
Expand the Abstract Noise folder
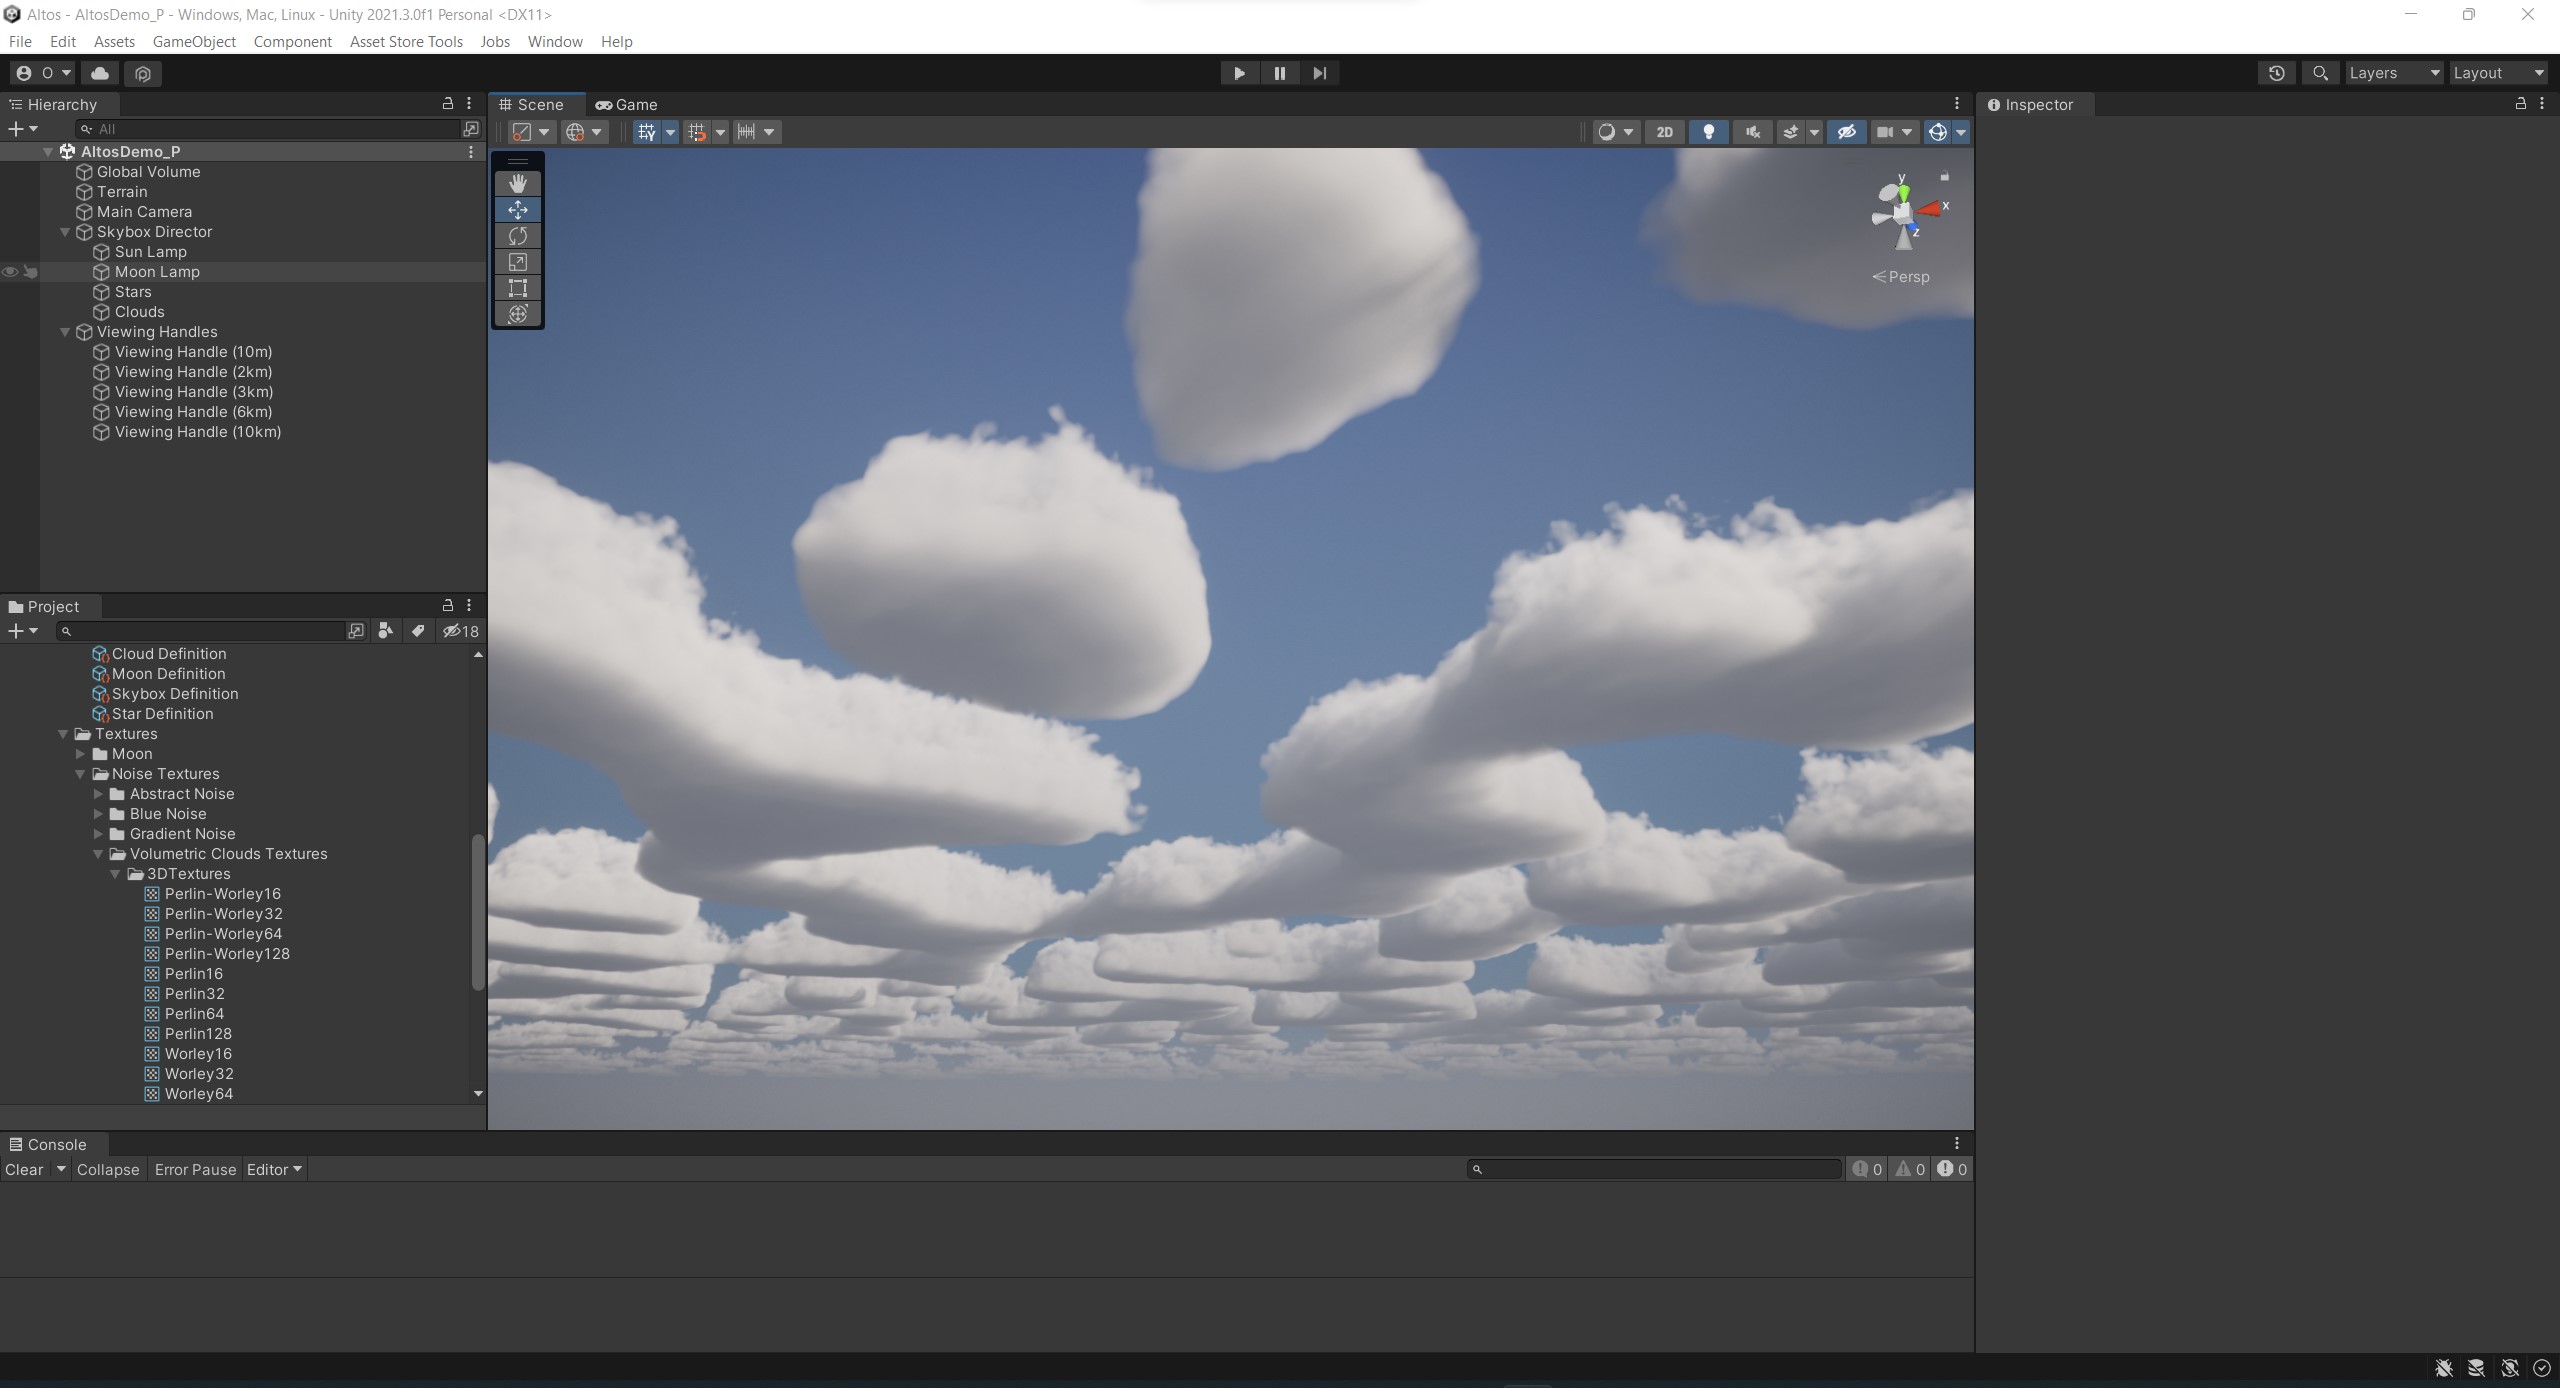(98, 793)
